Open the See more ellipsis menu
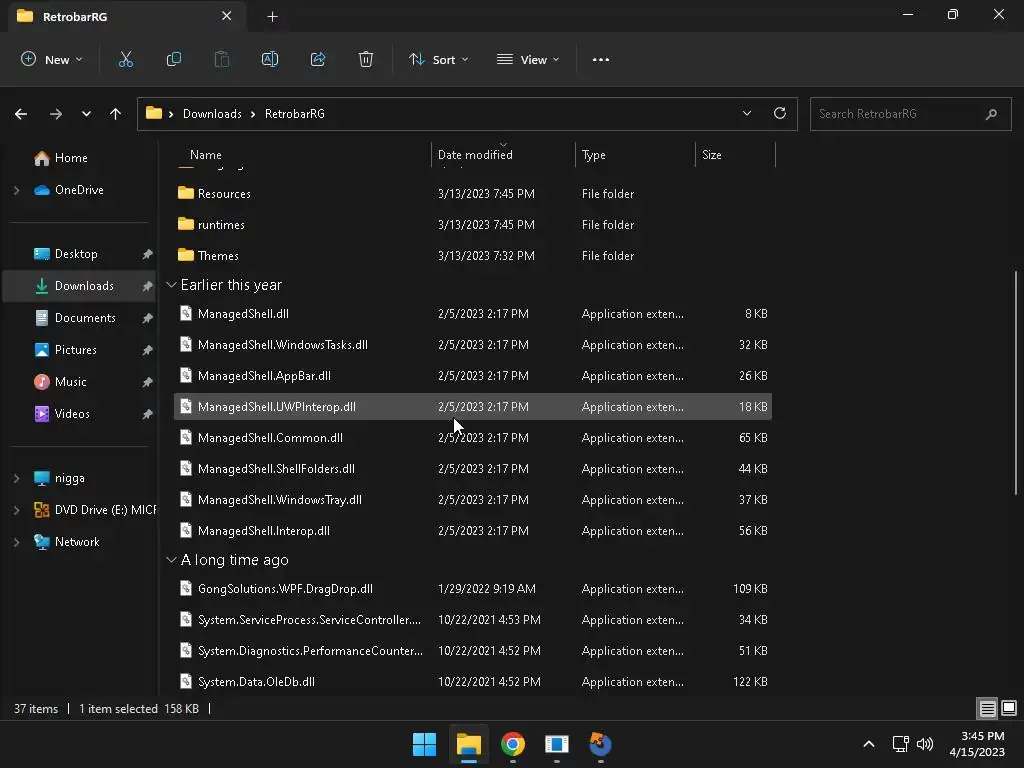The height and width of the screenshot is (768, 1024). click(x=601, y=59)
